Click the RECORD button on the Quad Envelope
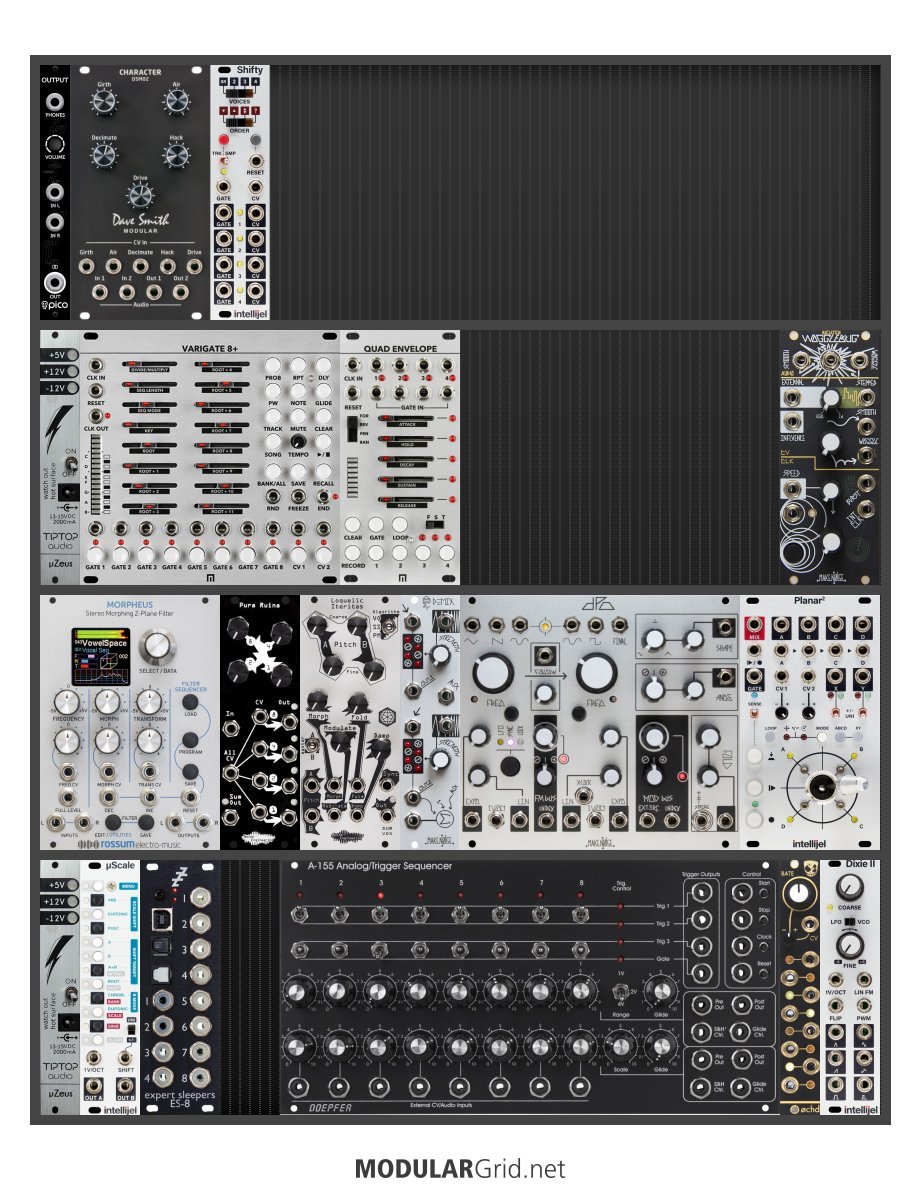This screenshot has width=921, height=1190. pyautogui.click(x=353, y=552)
